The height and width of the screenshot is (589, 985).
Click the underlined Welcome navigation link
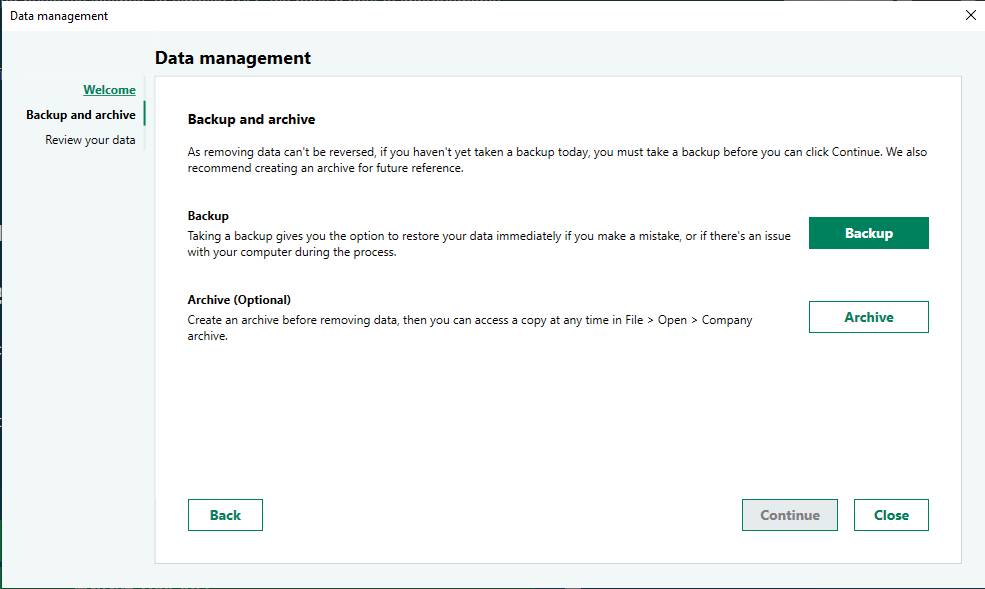pyautogui.click(x=109, y=89)
